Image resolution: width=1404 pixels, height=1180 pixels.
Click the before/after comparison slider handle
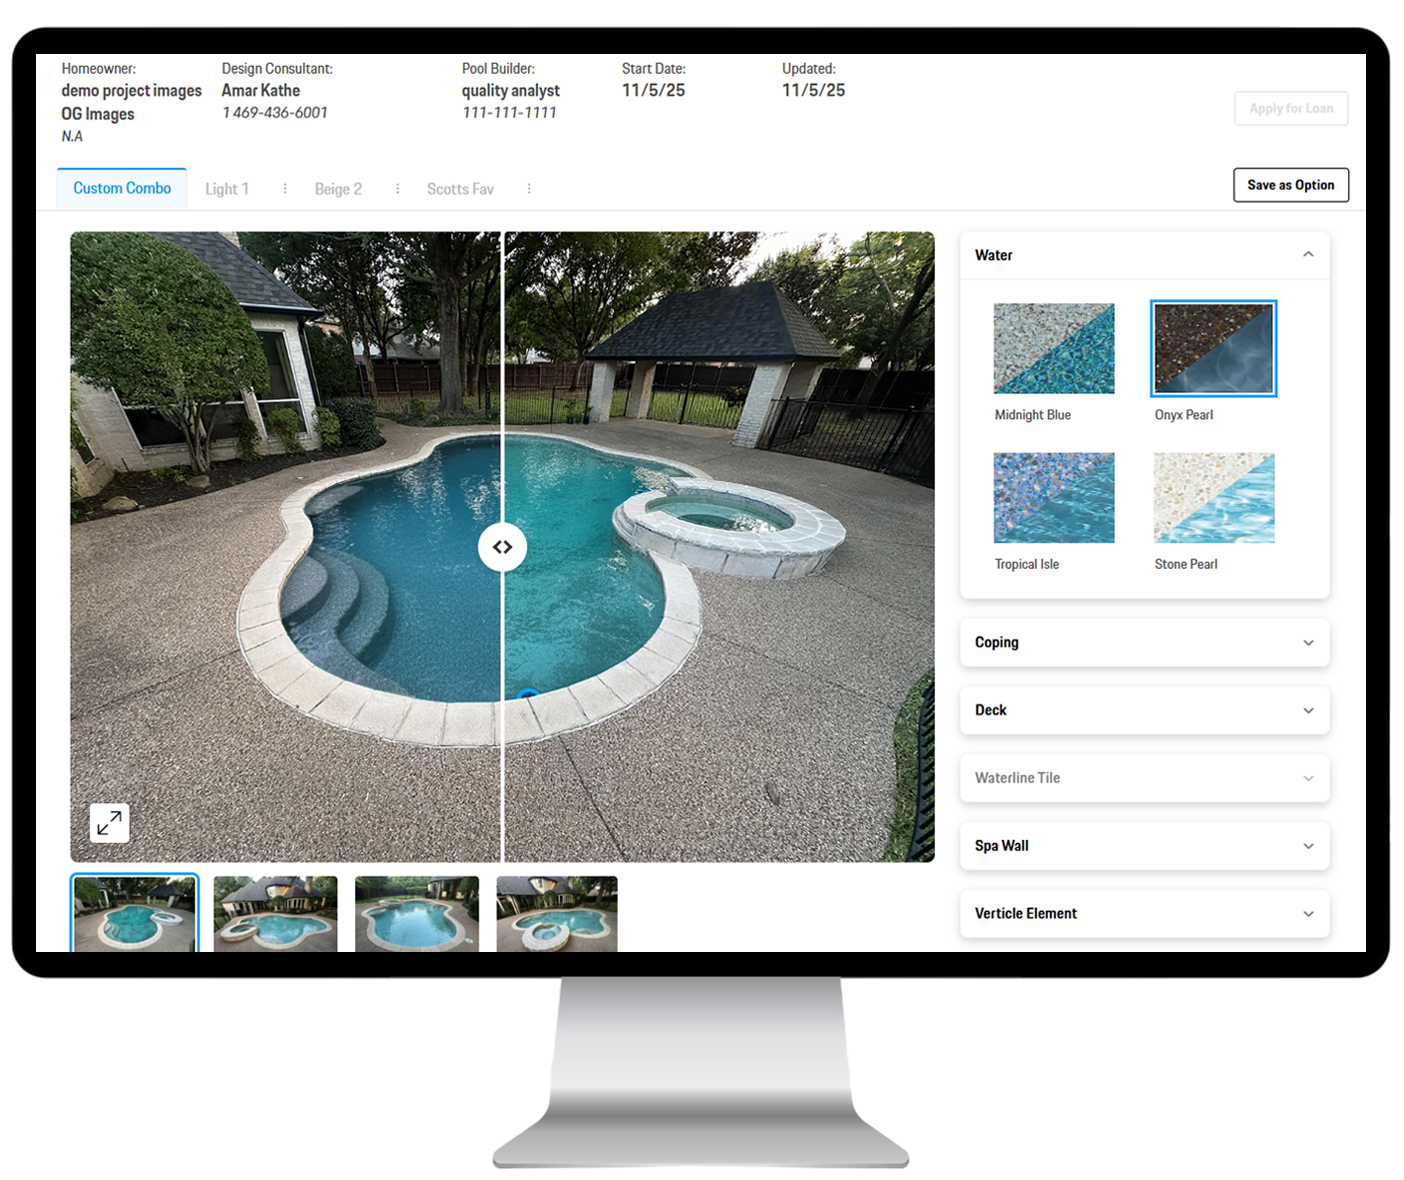coord(502,547)
